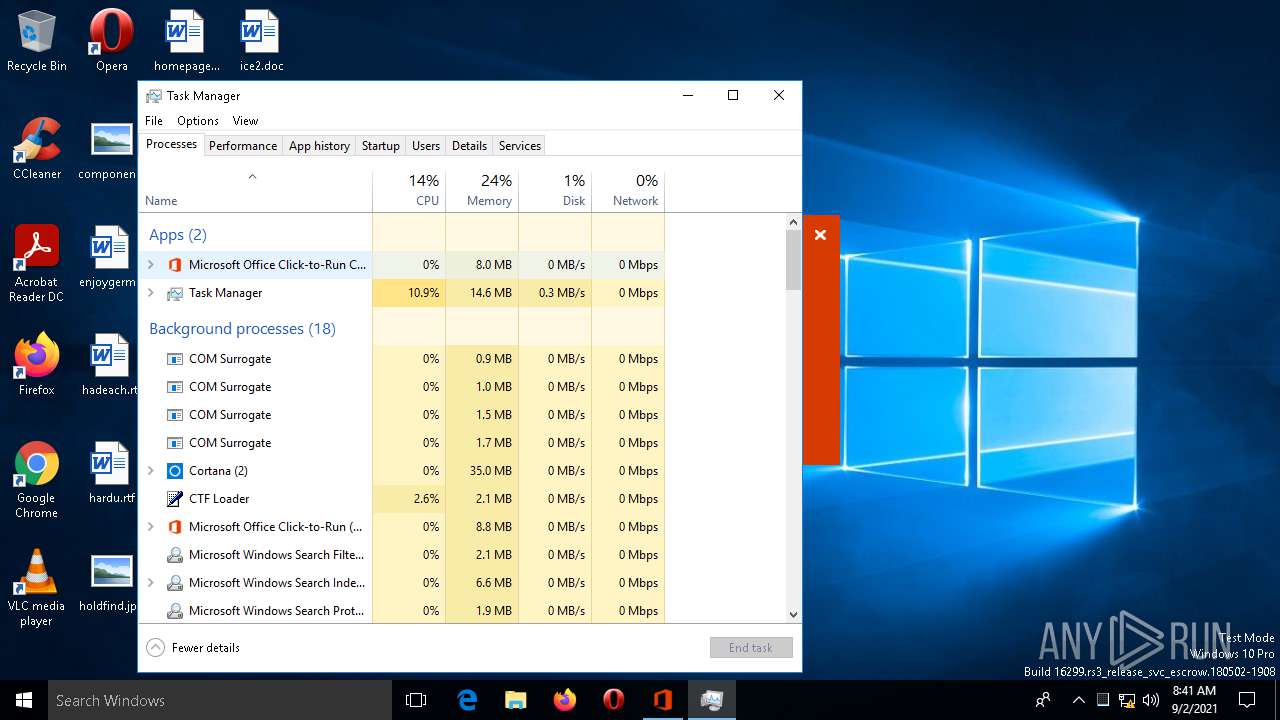Select Microsoft Windows Search Filter process

pyautogui.click(x=401, y=555)
